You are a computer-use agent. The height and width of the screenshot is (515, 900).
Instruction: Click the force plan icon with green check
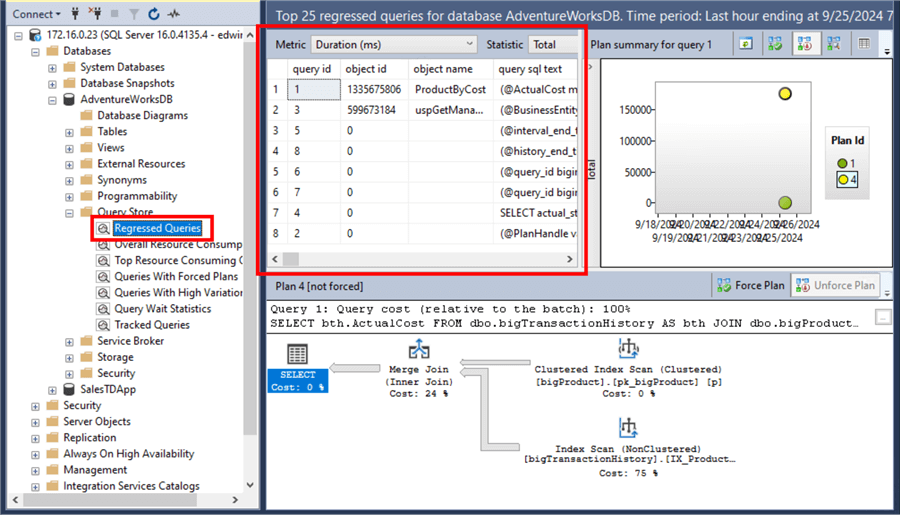775,44
